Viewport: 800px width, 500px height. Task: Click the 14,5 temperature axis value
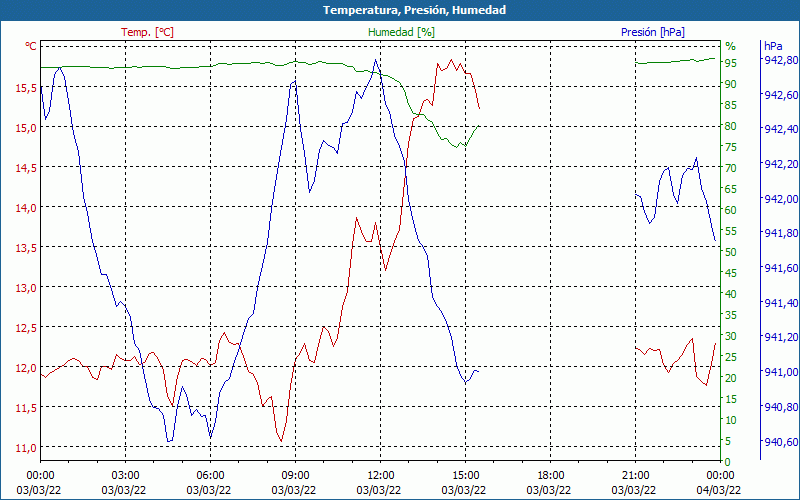pos(26,168)
